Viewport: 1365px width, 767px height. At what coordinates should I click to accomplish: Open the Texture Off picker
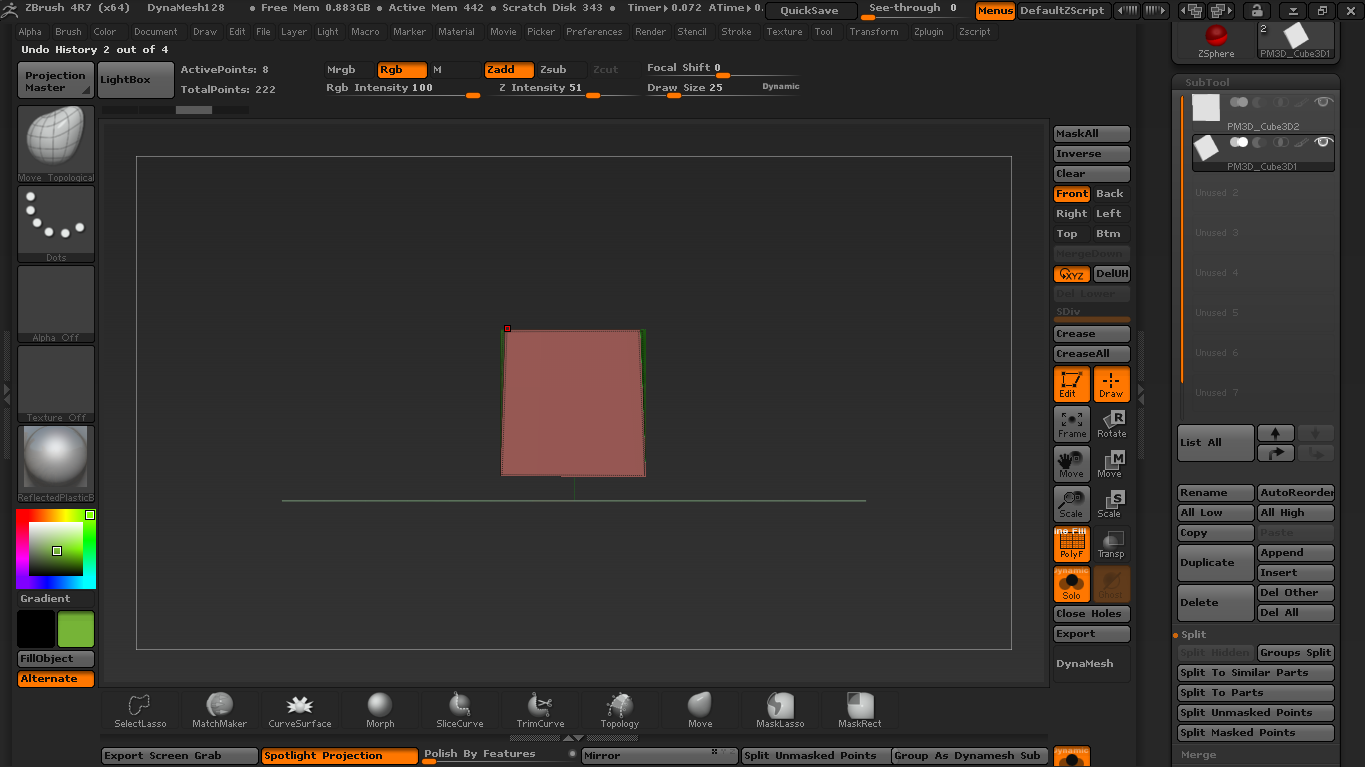click(56, 384)
